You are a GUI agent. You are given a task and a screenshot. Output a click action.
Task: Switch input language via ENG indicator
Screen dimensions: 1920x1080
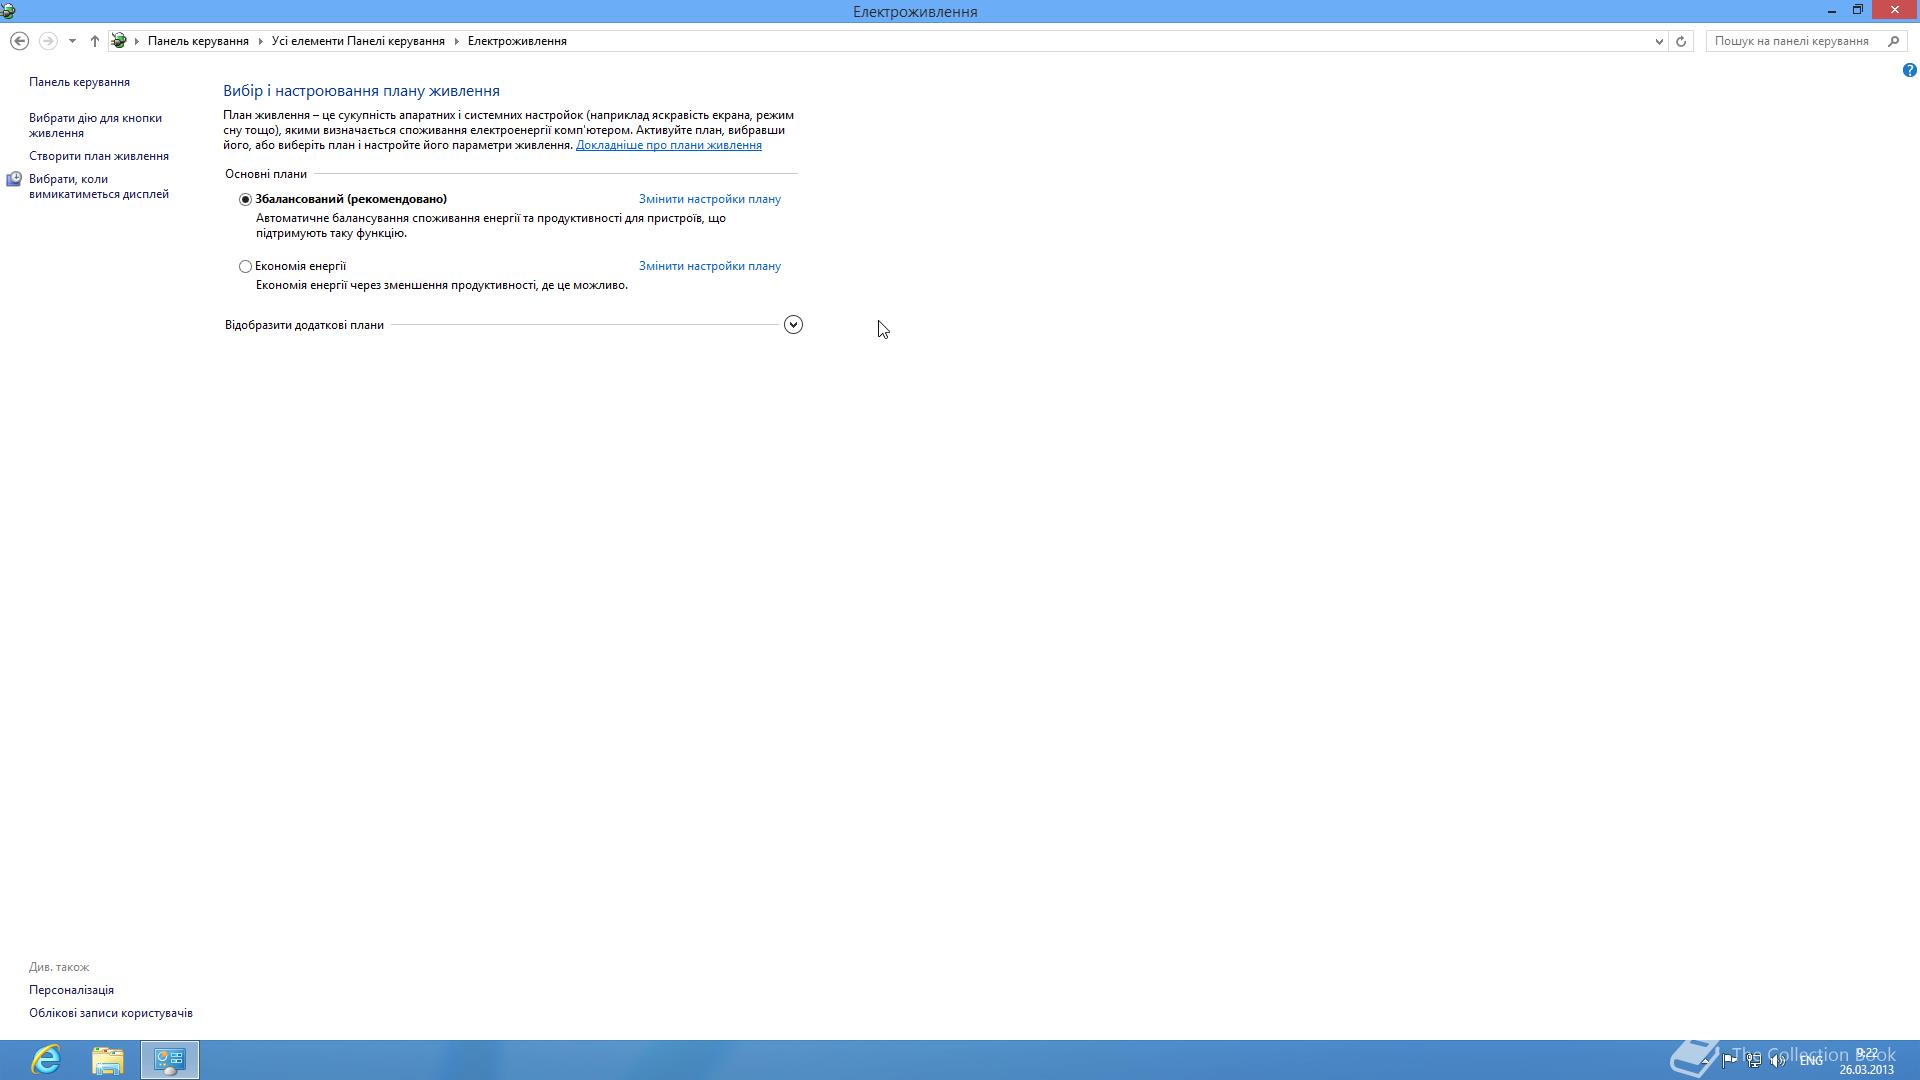pyautogui.click(x=1811, y=1061)
